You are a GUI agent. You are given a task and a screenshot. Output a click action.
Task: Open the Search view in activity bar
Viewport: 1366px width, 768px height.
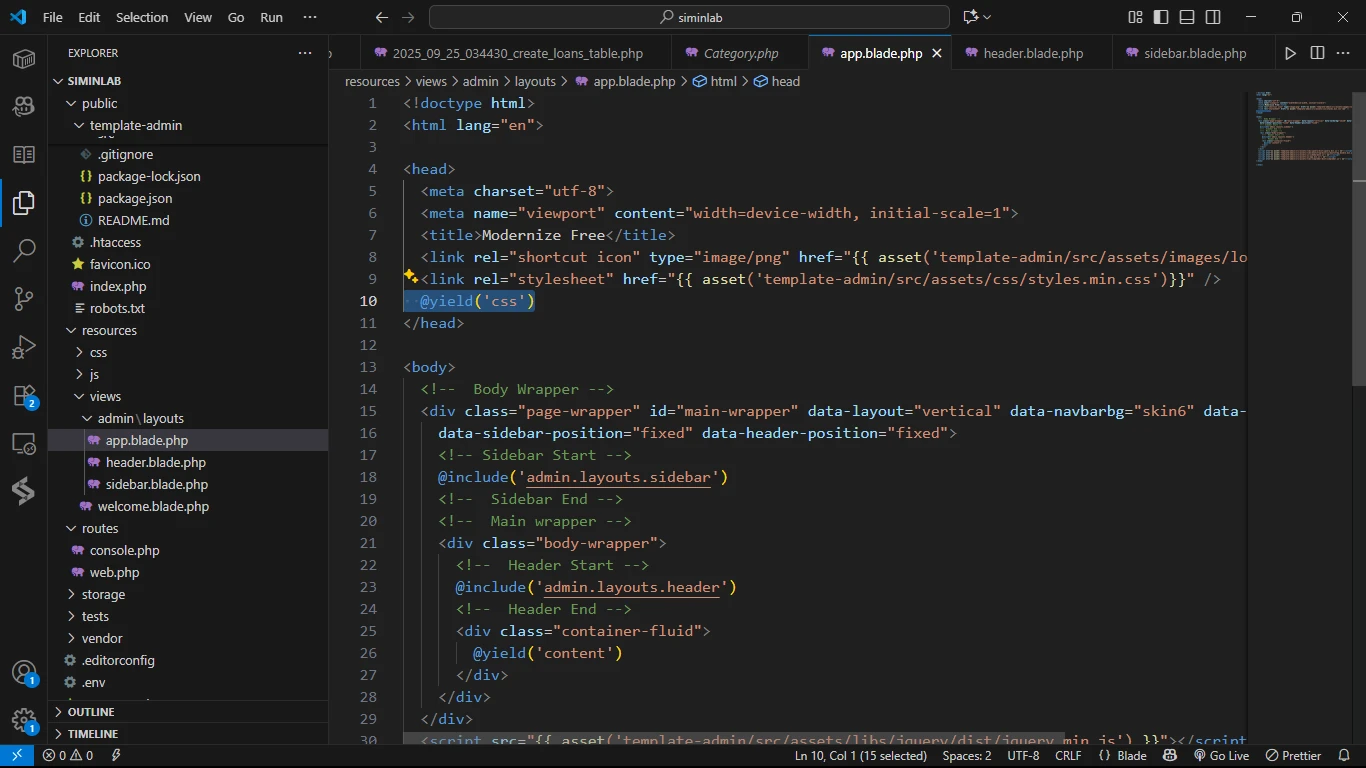tap(24, 251)
